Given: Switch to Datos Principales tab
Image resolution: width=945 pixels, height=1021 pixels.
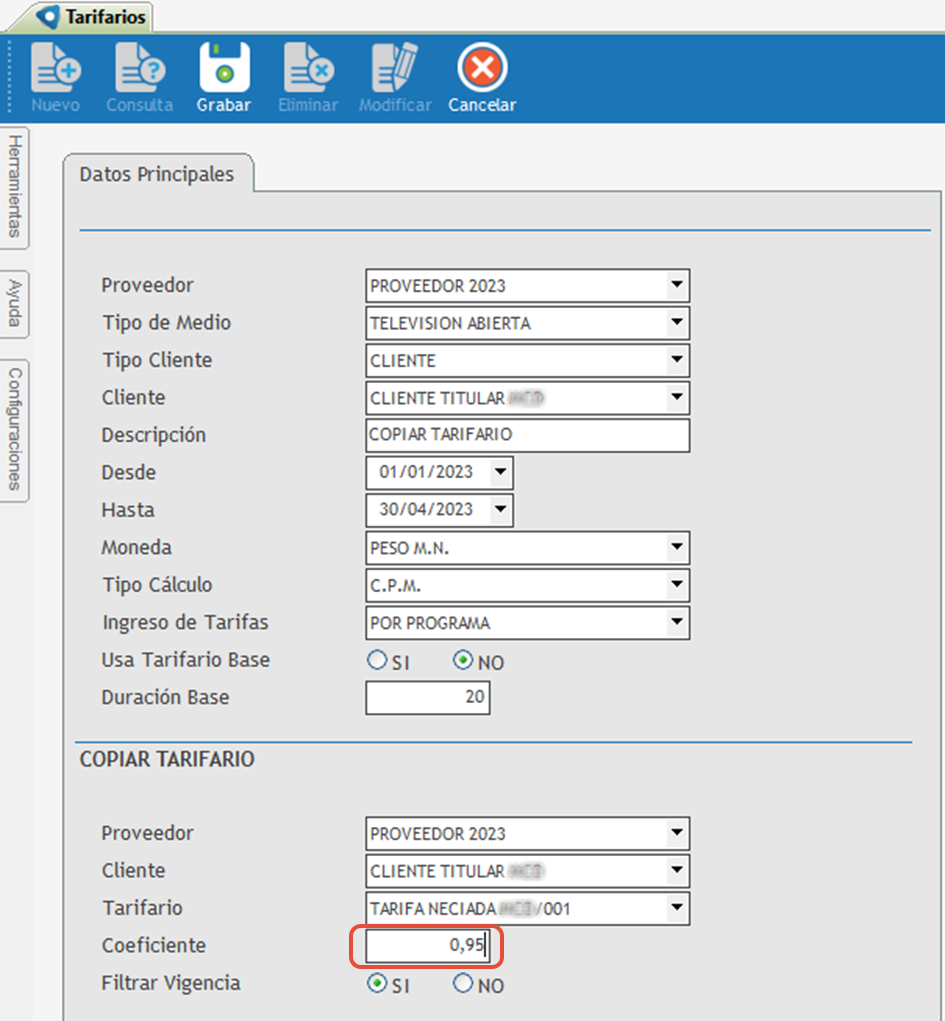Looking at the screenshot, I should (x=157, y=174).
